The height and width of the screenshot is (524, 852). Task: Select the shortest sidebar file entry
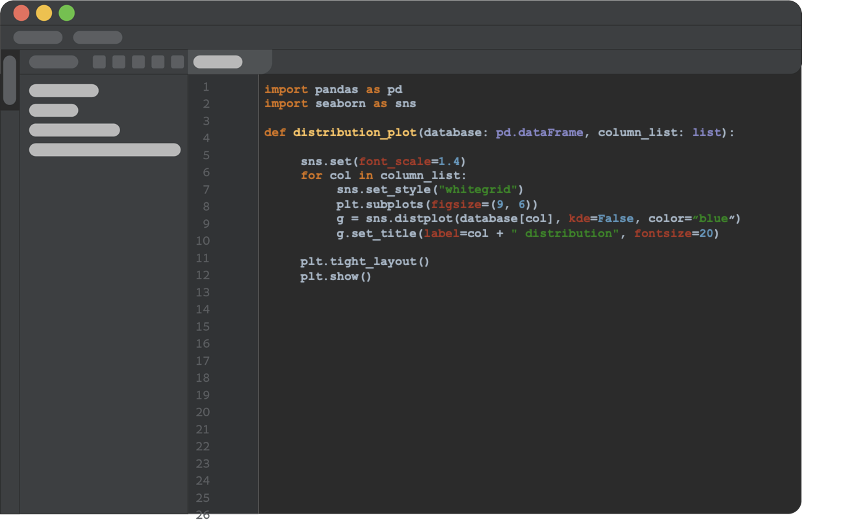coord(54,110)
